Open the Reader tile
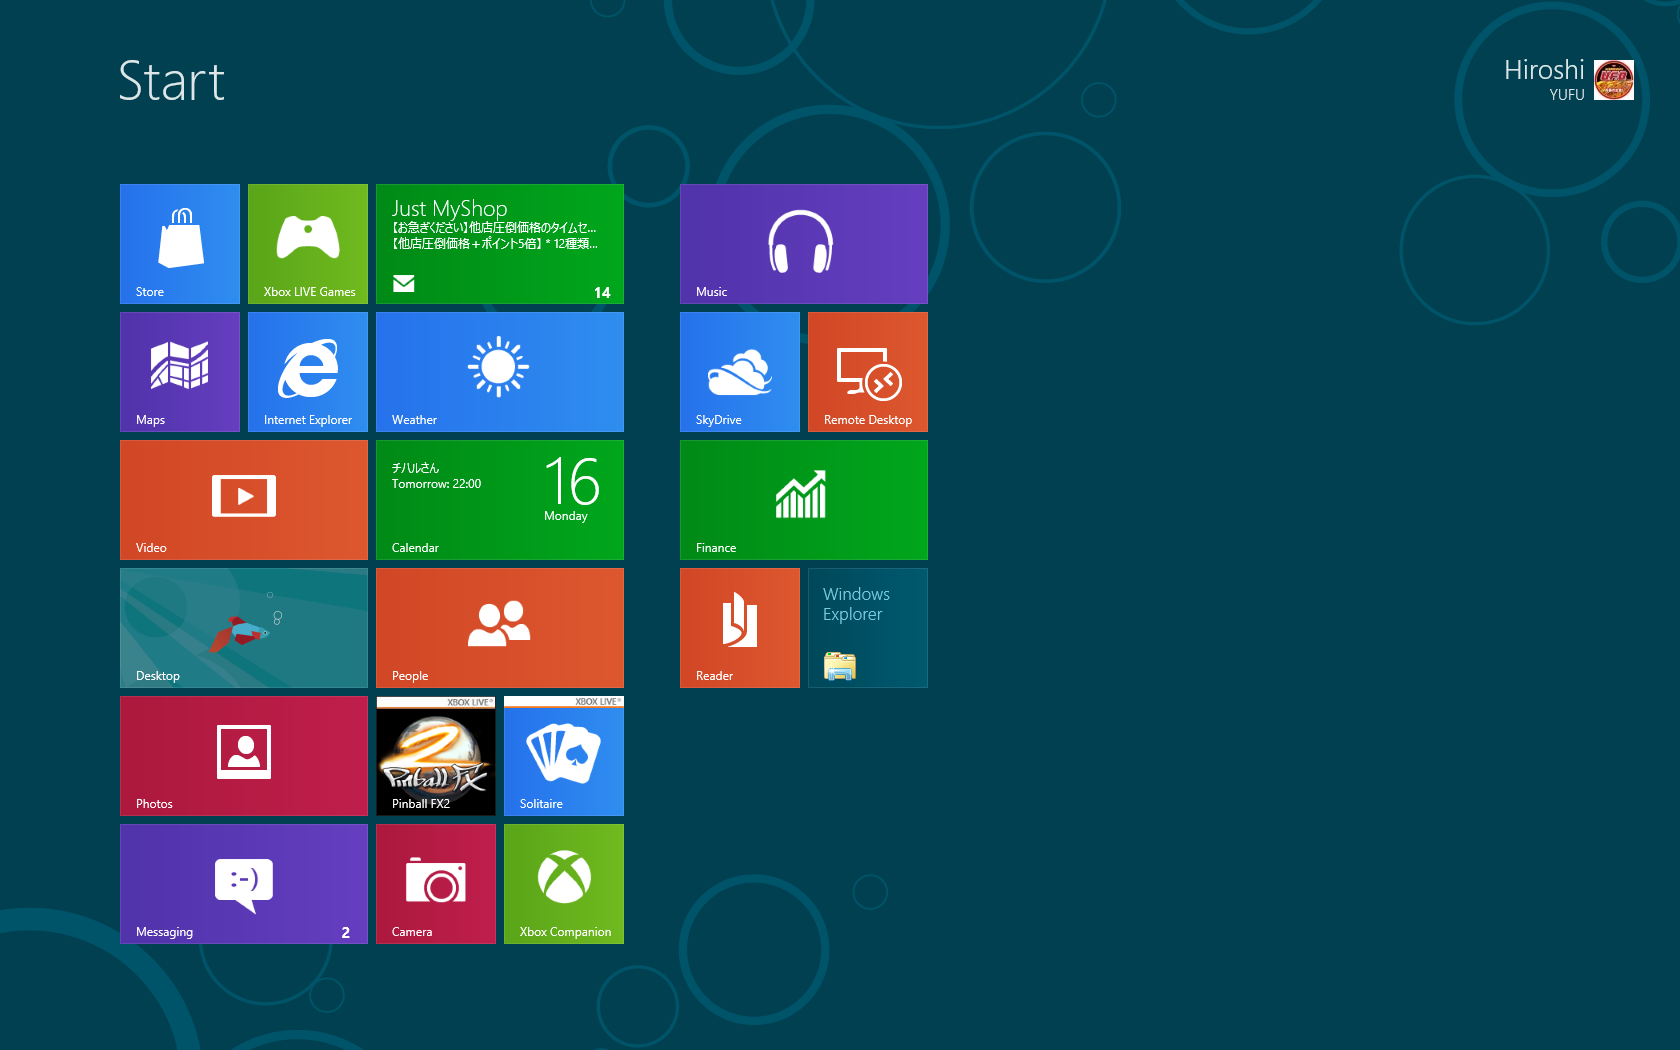 [x=740, y=628]
